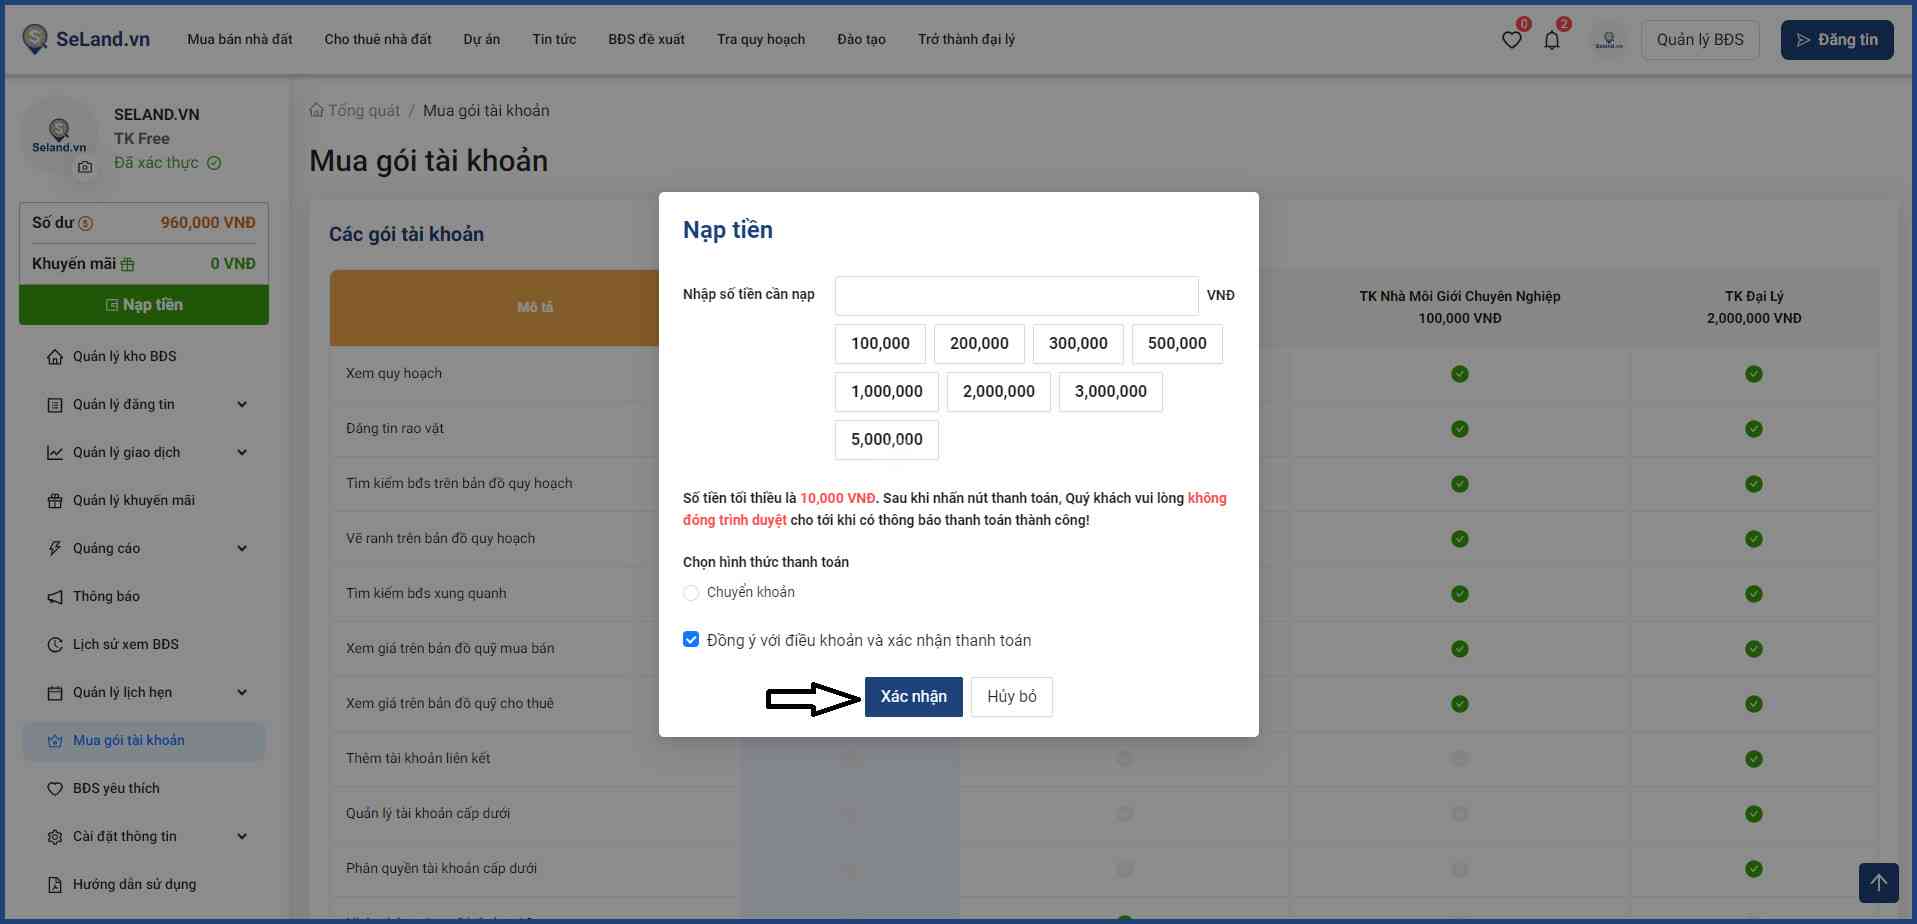Click the Hủy bỏ button
Viewport: 1917px width, 924px height.
[1011, 697]
